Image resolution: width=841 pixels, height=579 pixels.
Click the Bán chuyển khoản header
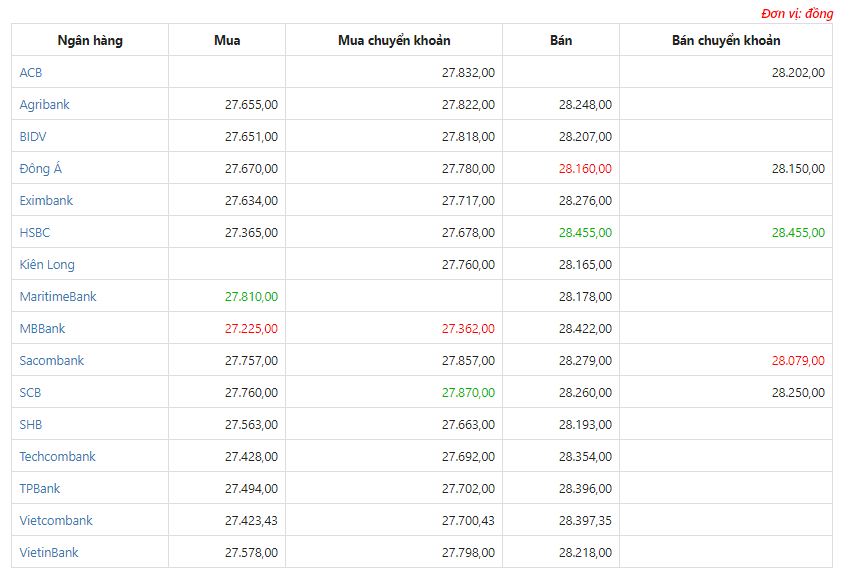click(x=726, y=40)
